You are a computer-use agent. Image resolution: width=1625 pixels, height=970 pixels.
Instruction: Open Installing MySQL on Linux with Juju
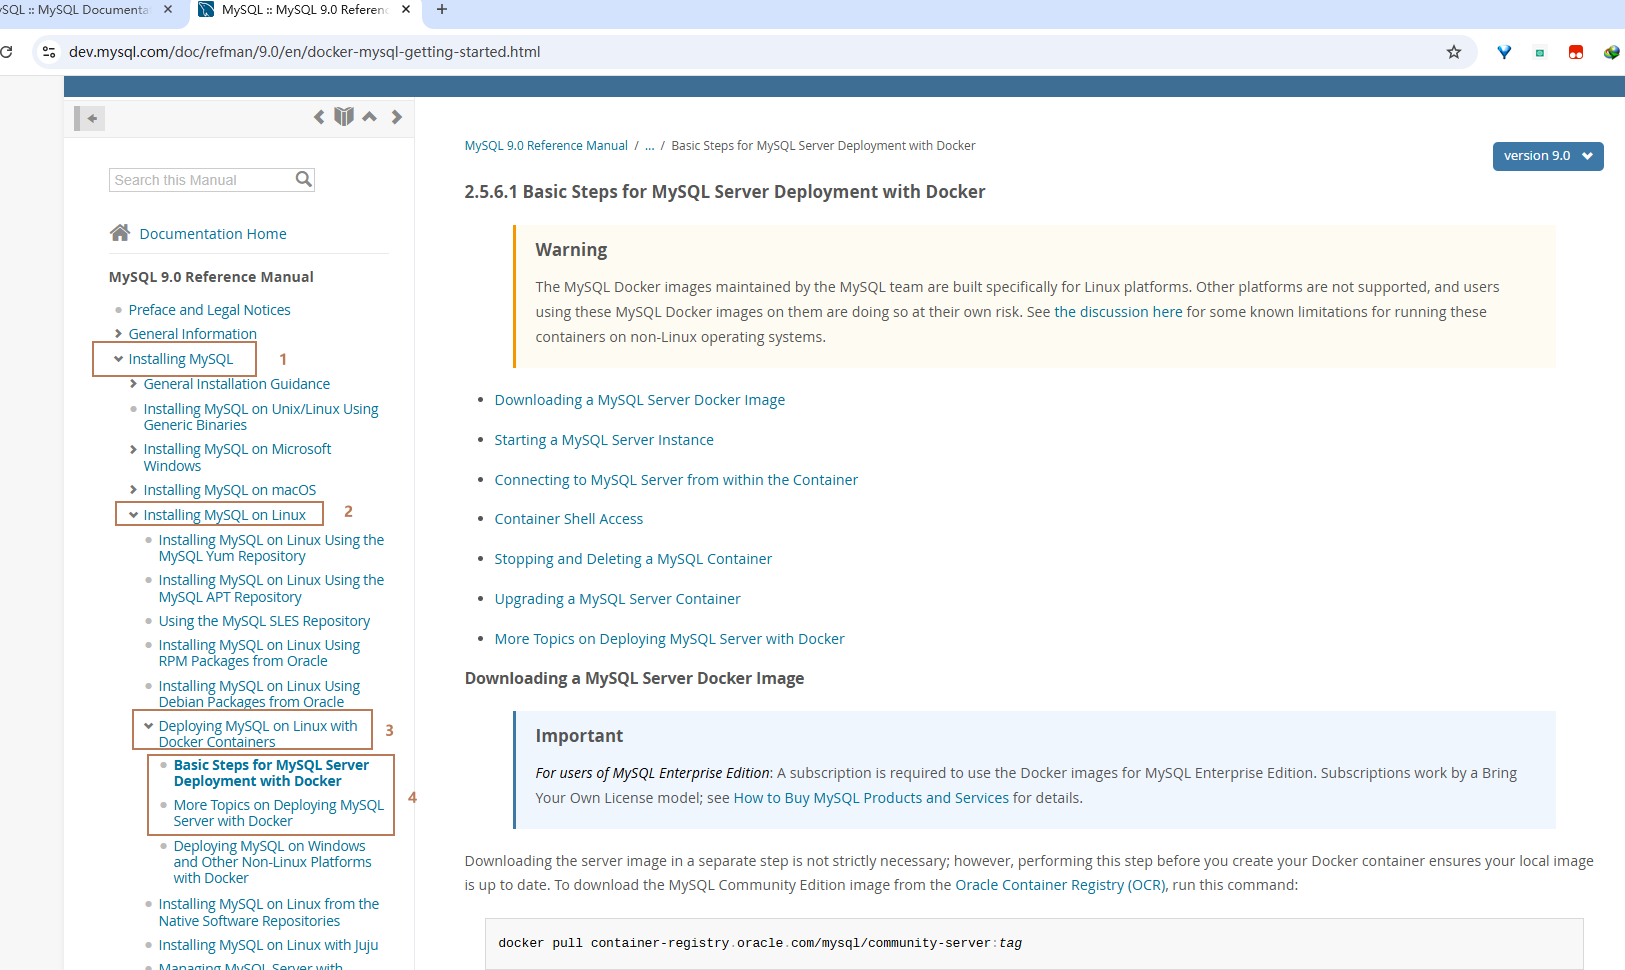point(268,945)
